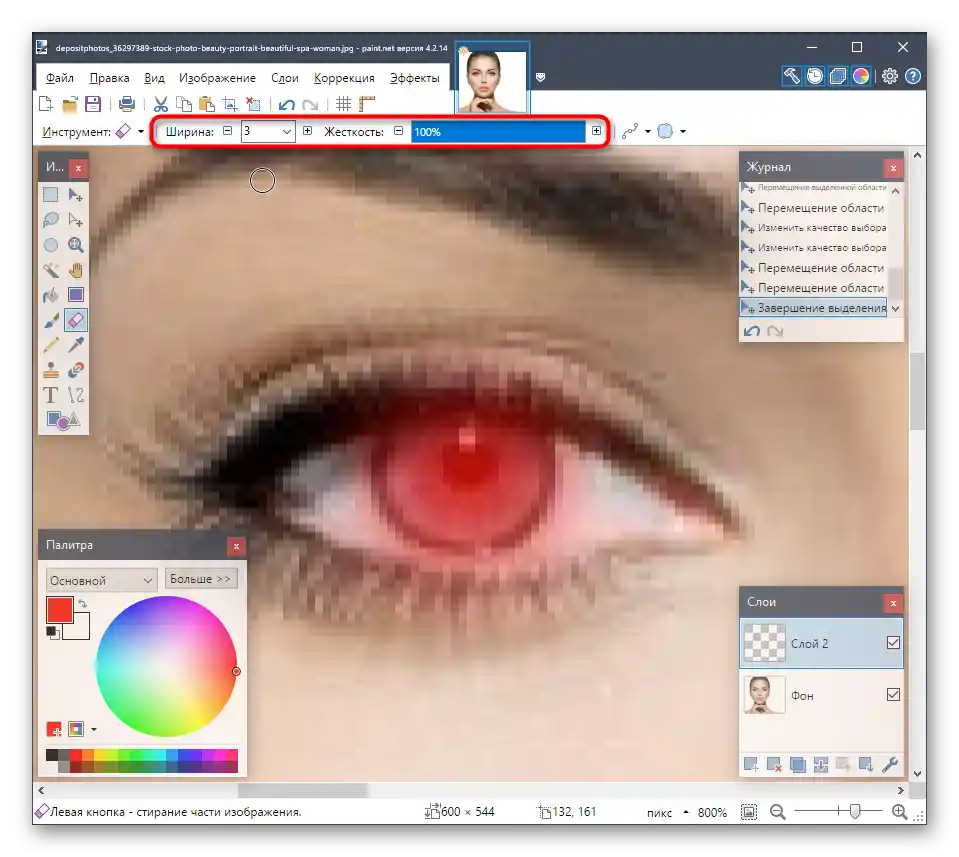Click the primary red color swatch
The height and width of the screenshot is (857, 959).
tap(59, 609)
